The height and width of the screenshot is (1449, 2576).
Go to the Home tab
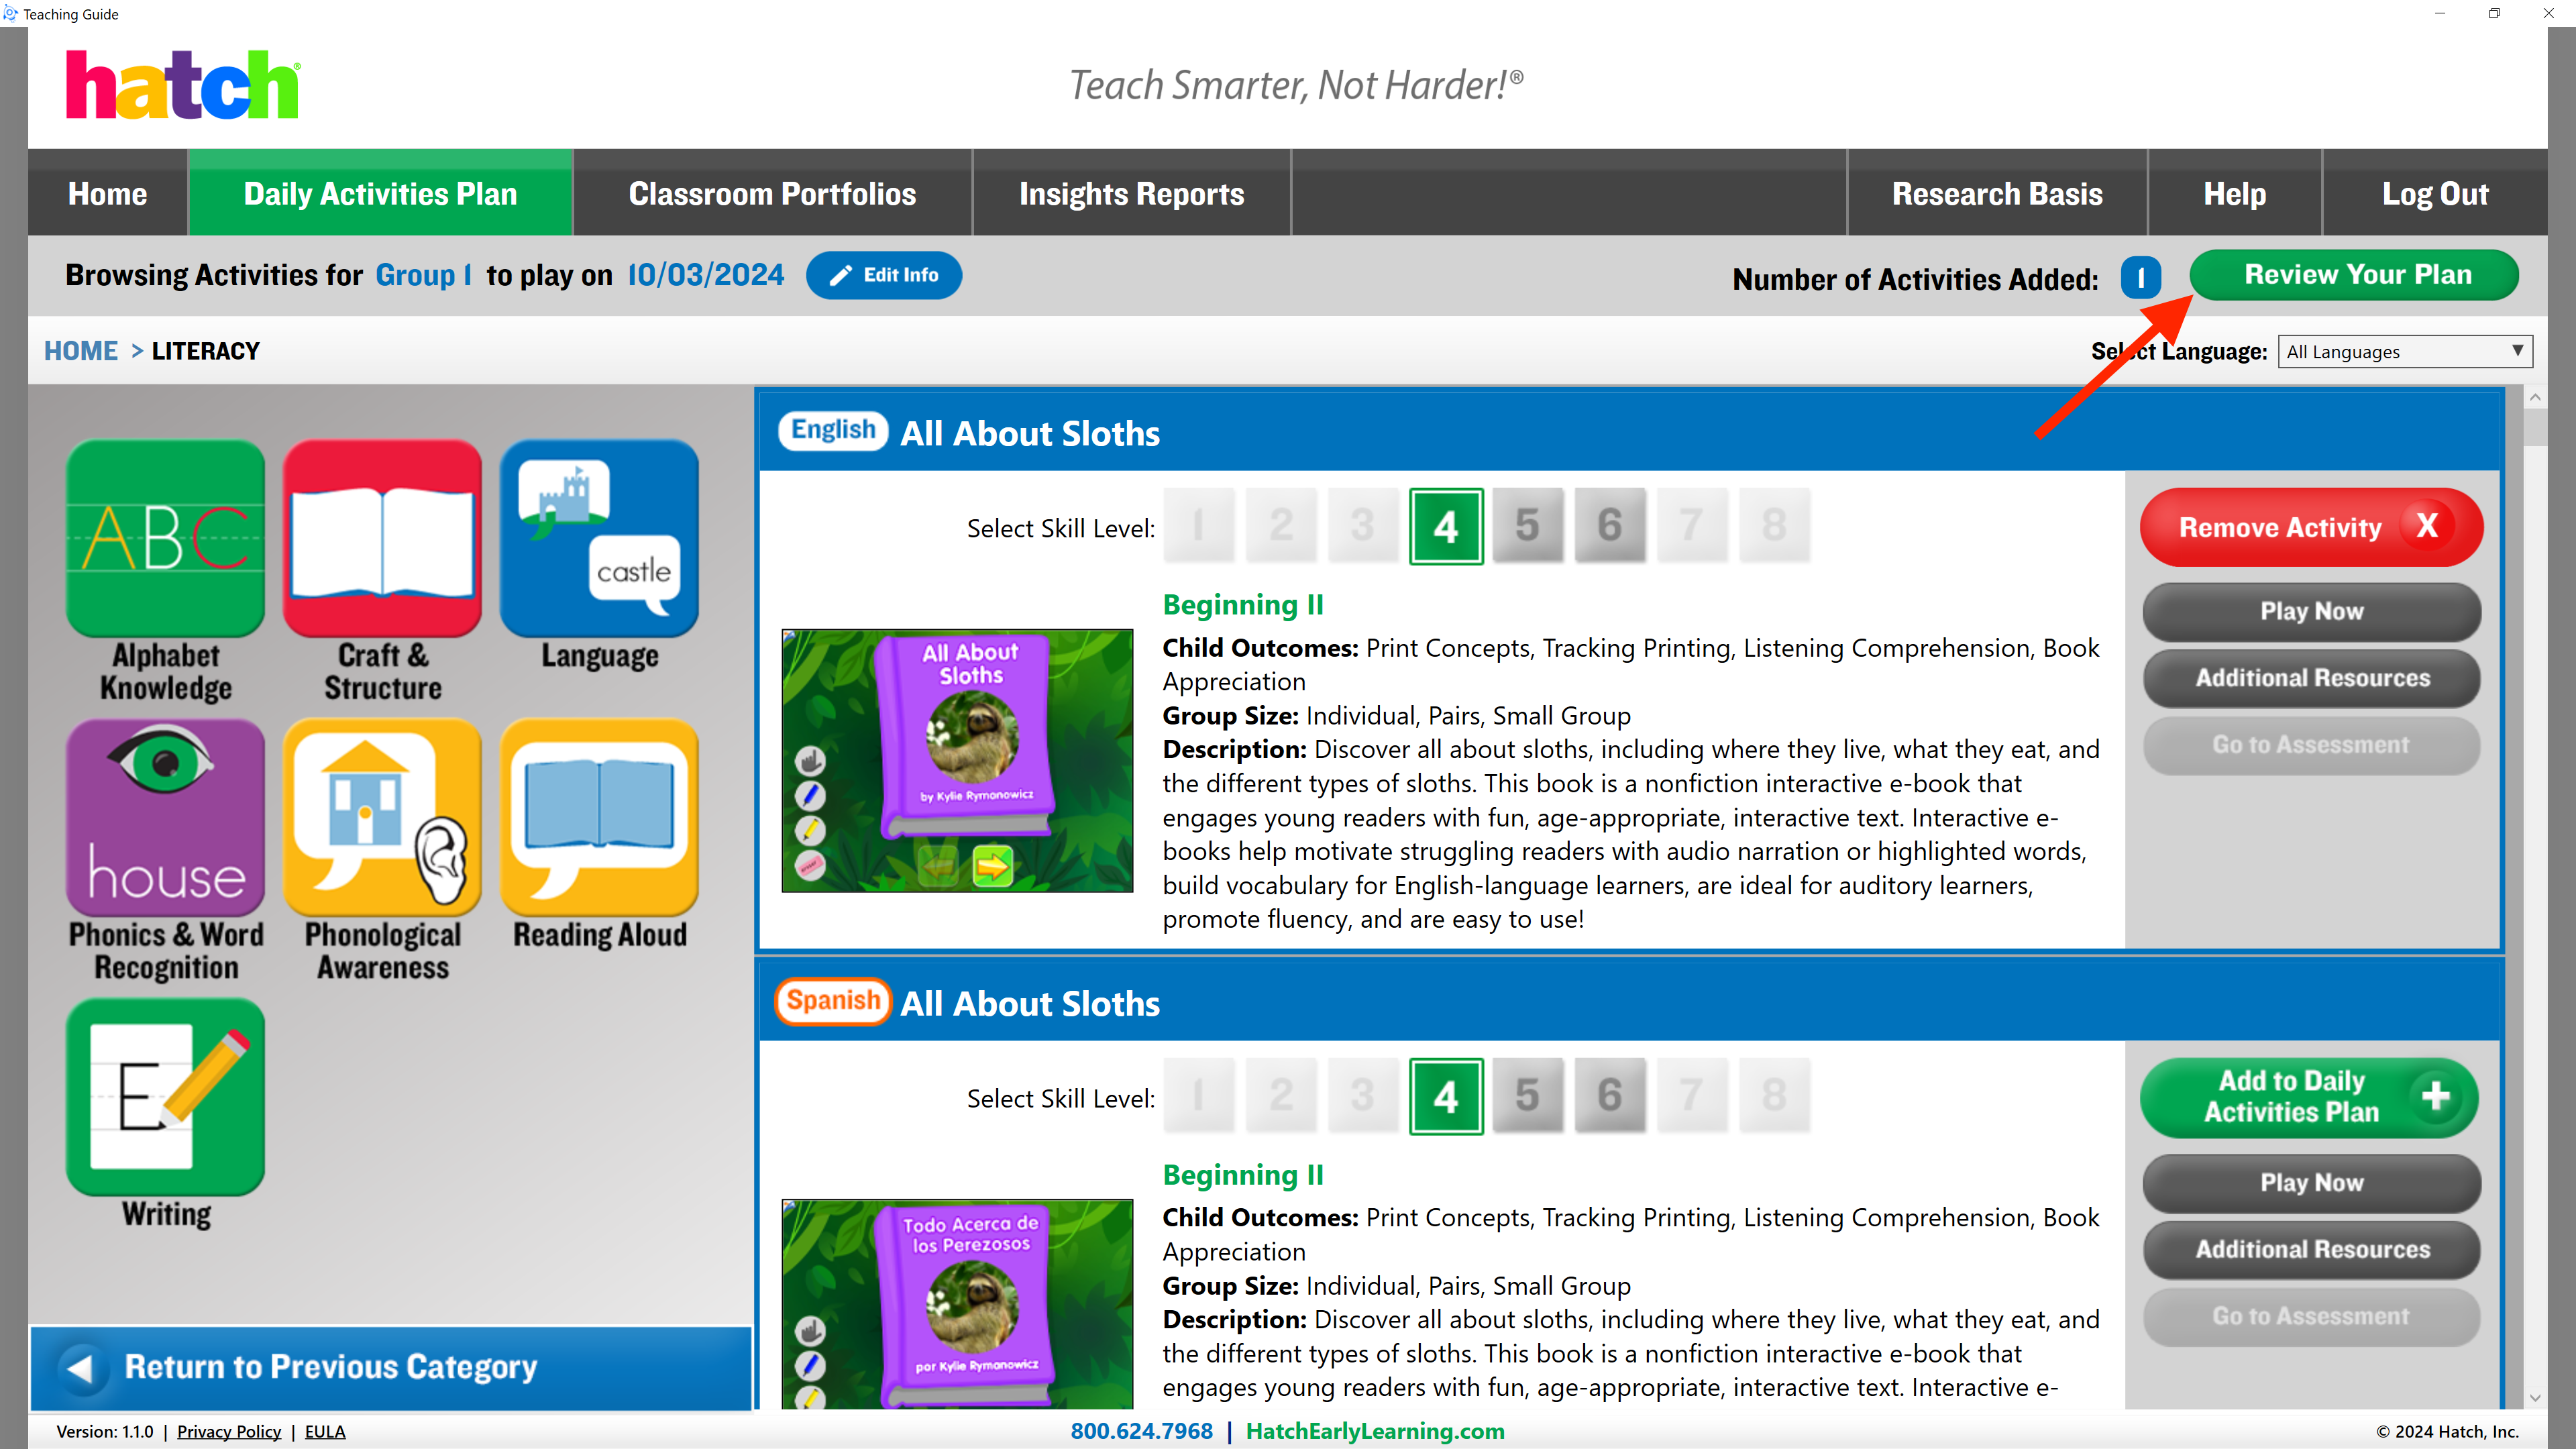coord(107,193)
